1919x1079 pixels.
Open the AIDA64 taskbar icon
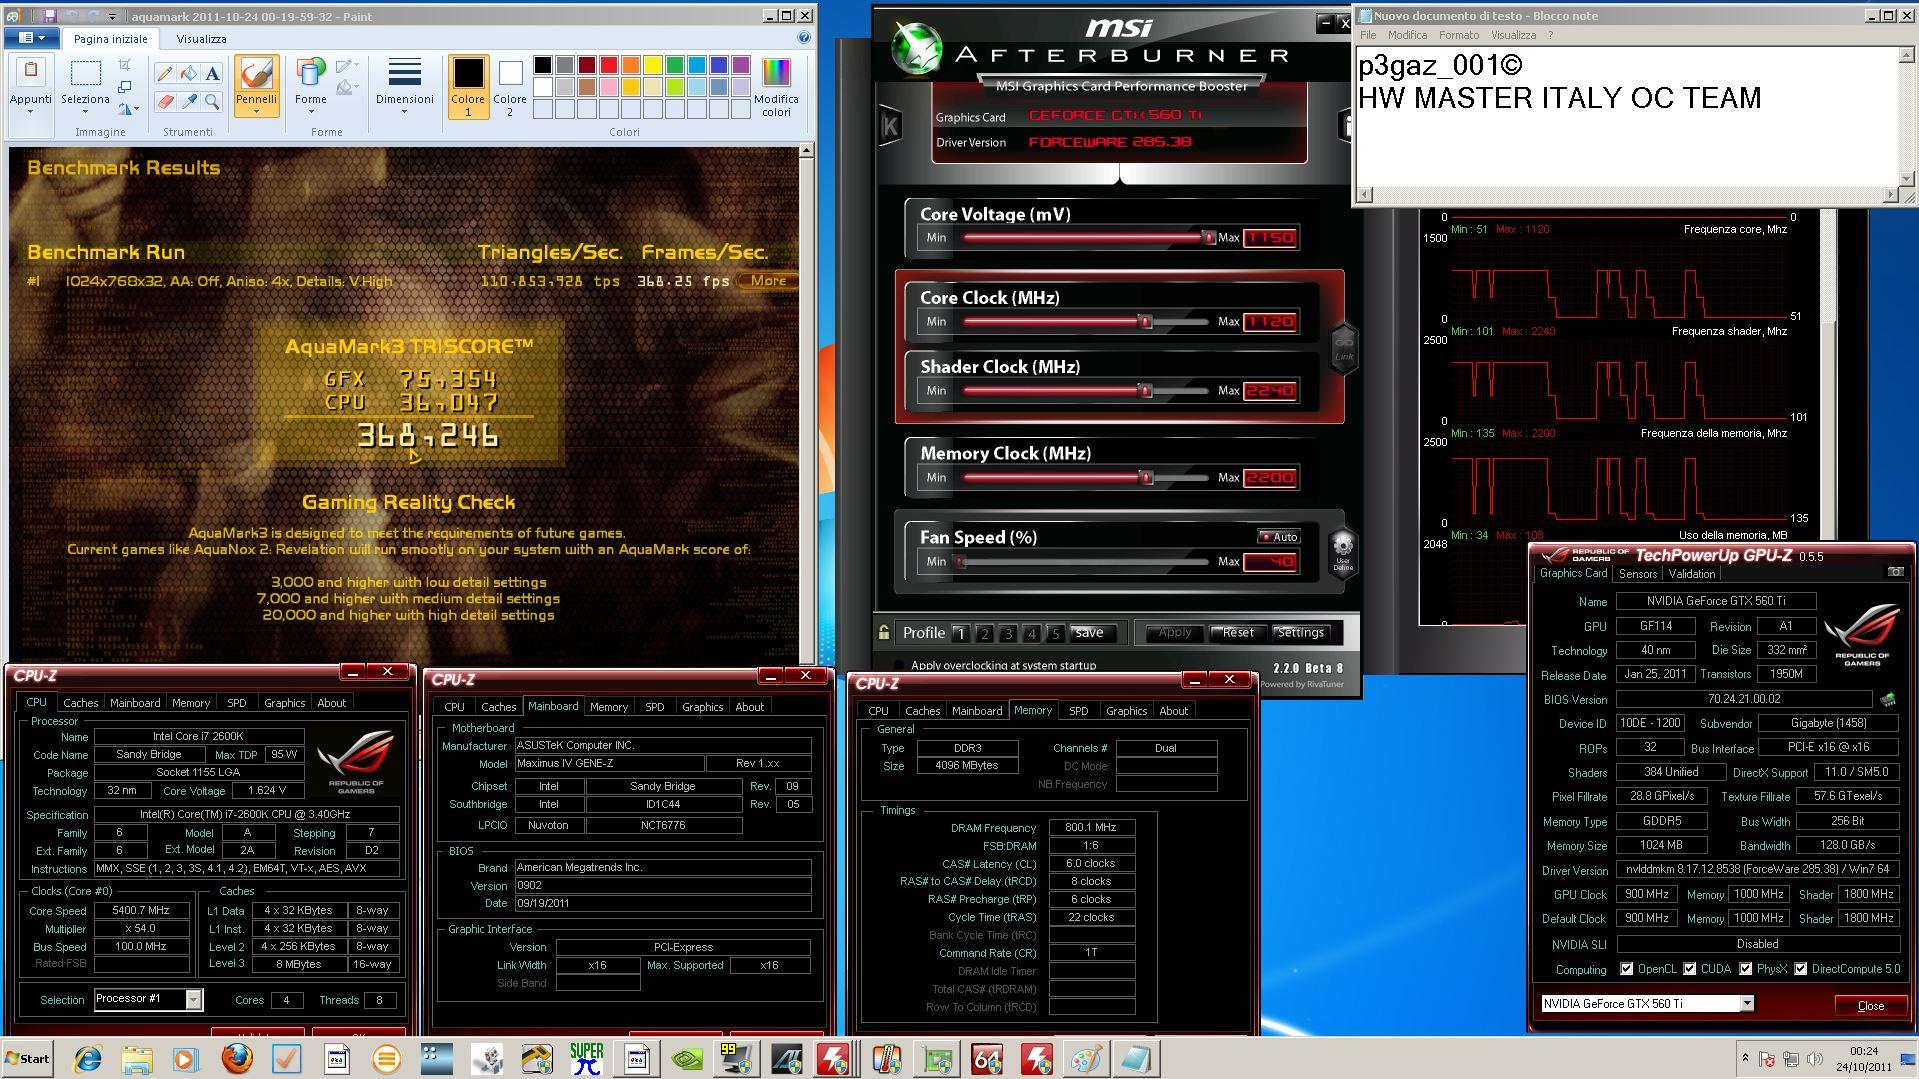(987, 1059)
